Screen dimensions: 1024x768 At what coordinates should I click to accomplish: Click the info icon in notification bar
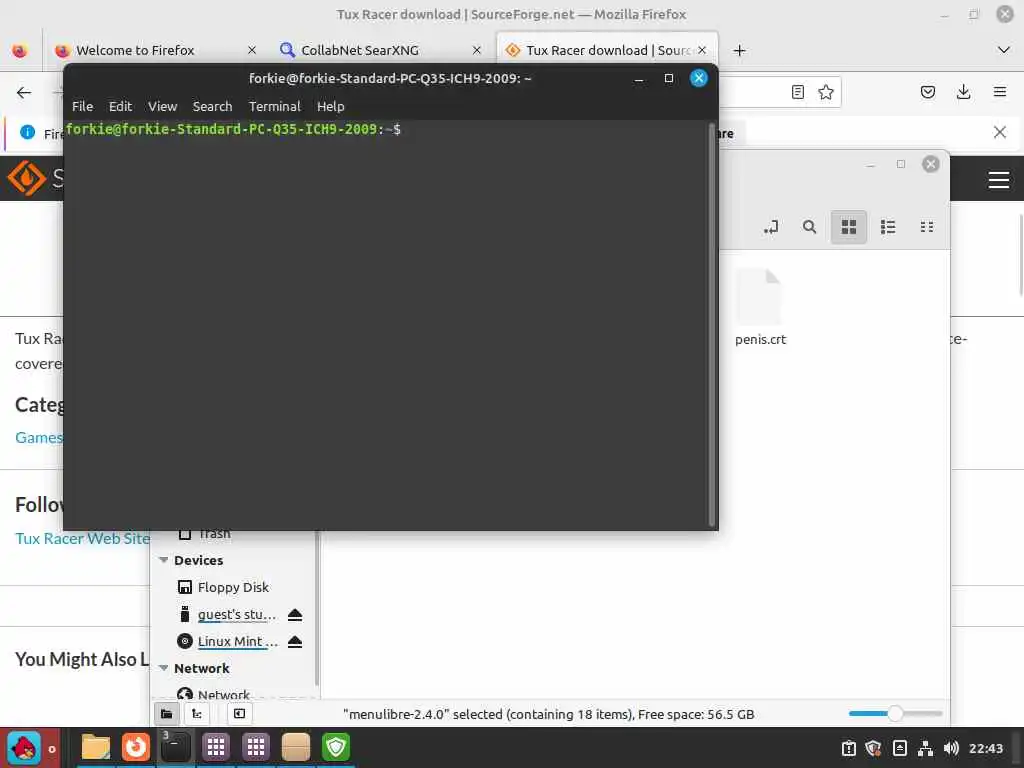27,133
